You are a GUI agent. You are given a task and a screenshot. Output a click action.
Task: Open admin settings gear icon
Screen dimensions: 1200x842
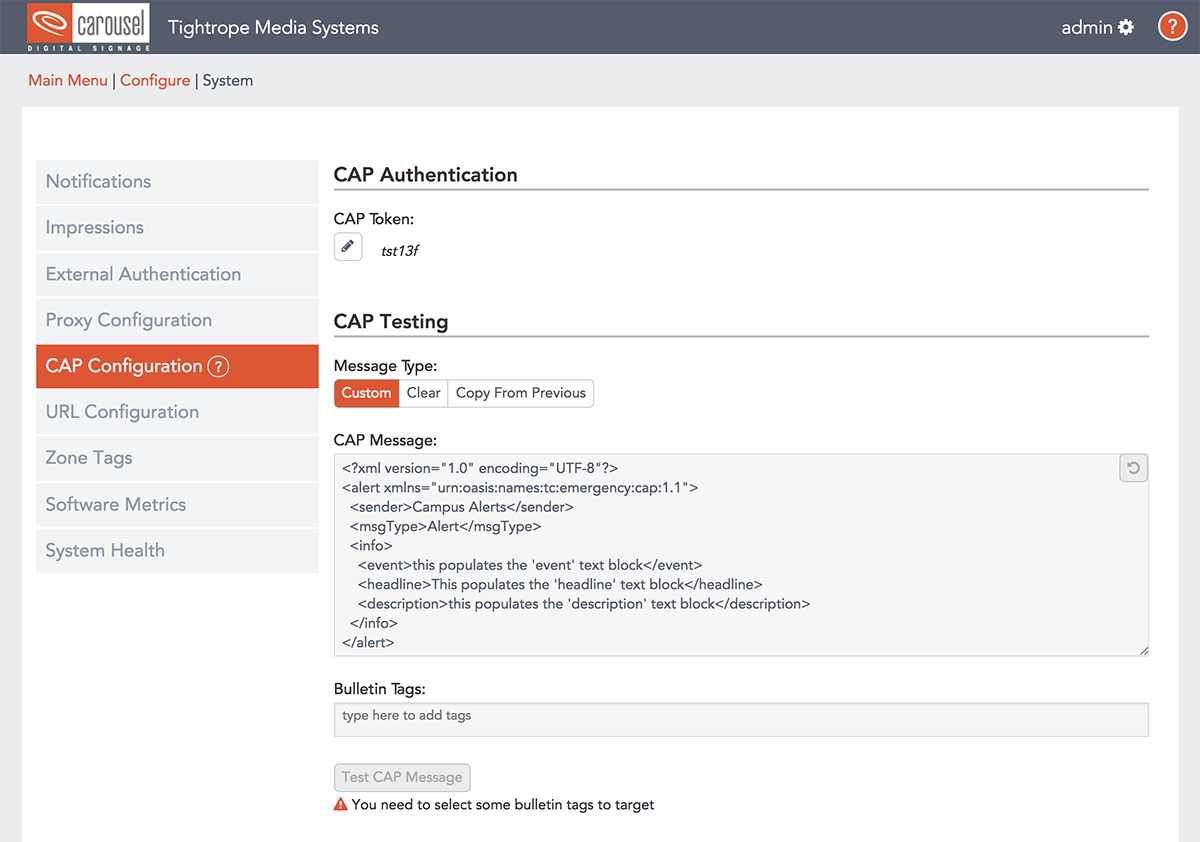(1126, 27)
